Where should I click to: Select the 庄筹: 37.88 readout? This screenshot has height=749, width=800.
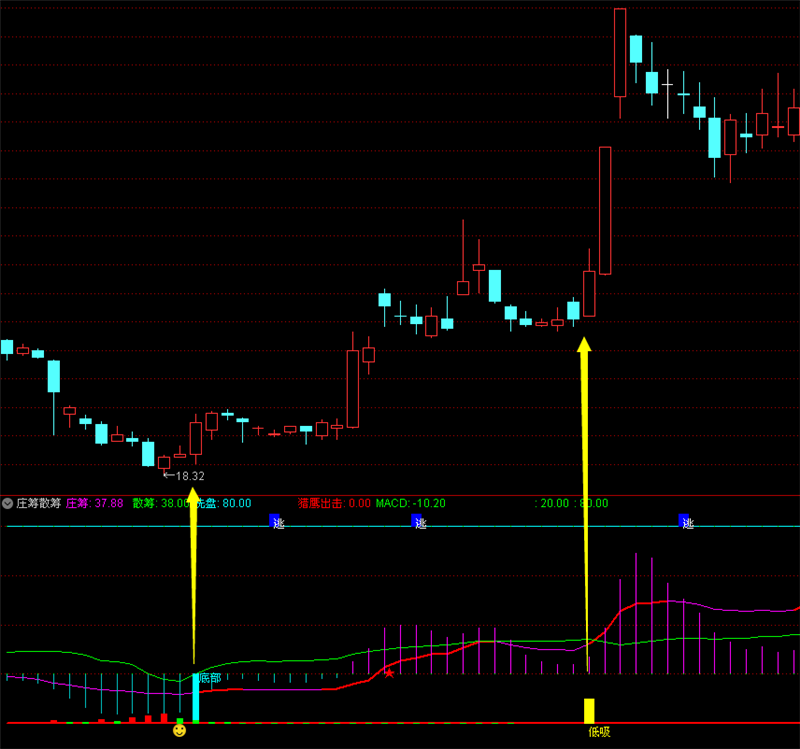click(95, 504)
